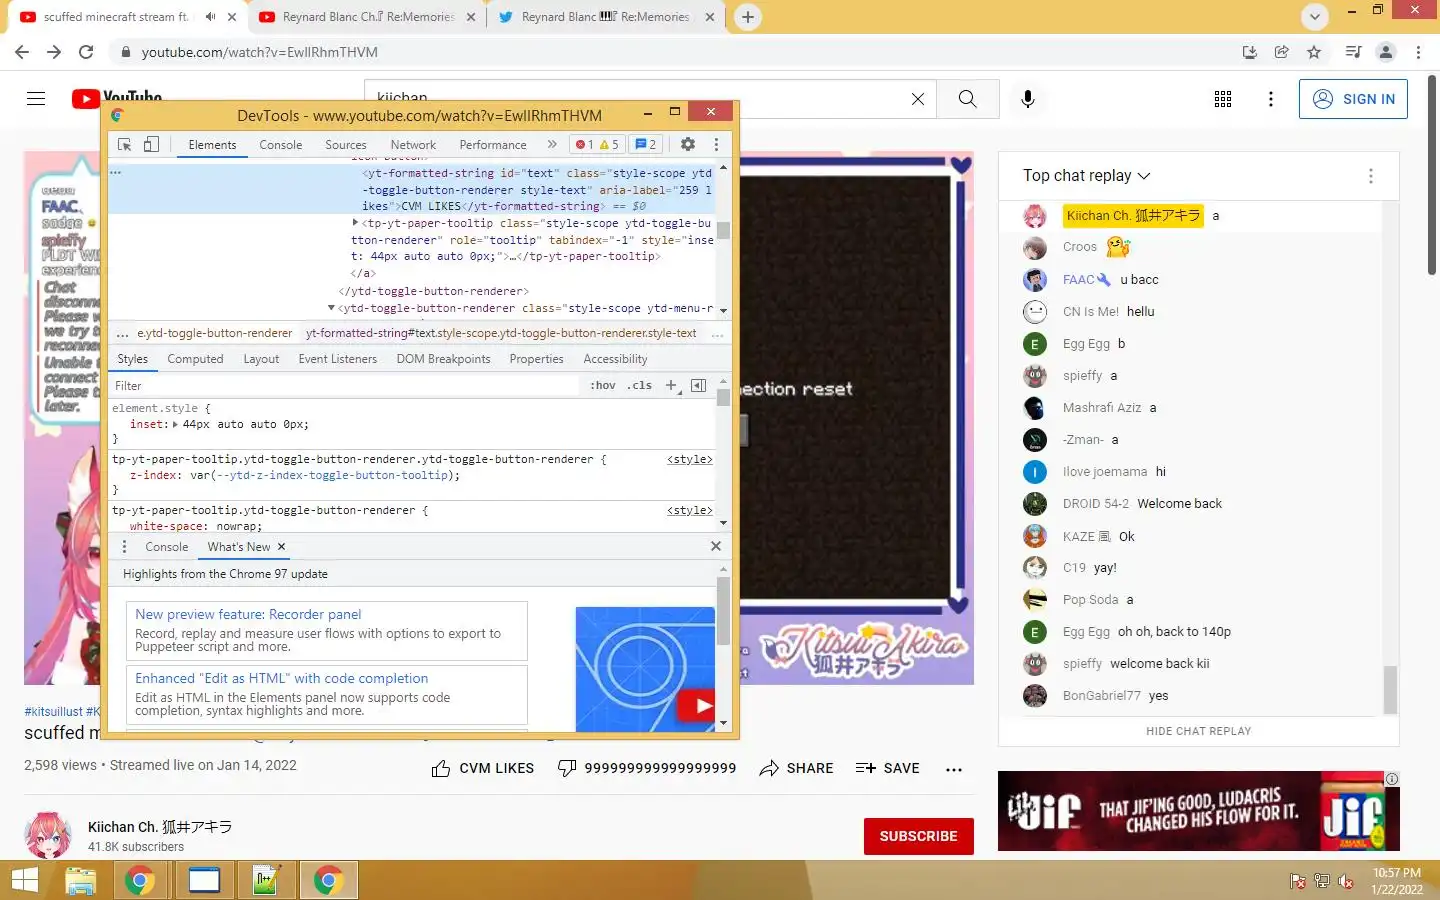Open DevTools customize three-dot menu
The height and width of the screenshot is (900, 1440).
coord(716,145)
